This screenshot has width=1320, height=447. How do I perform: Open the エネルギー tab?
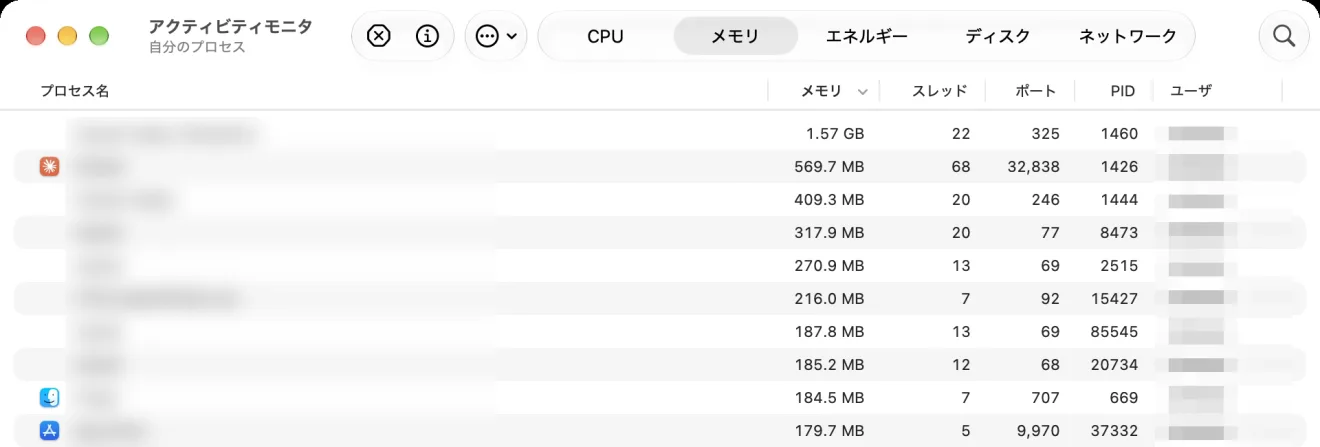[867, 37]
